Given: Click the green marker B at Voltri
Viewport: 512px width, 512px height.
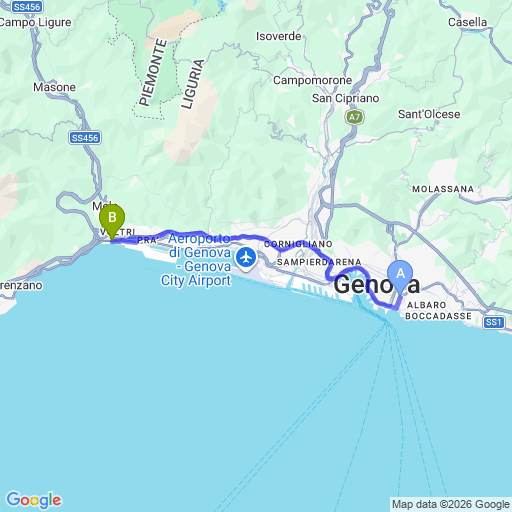Looking at the screenshot, I should (112, 221).
